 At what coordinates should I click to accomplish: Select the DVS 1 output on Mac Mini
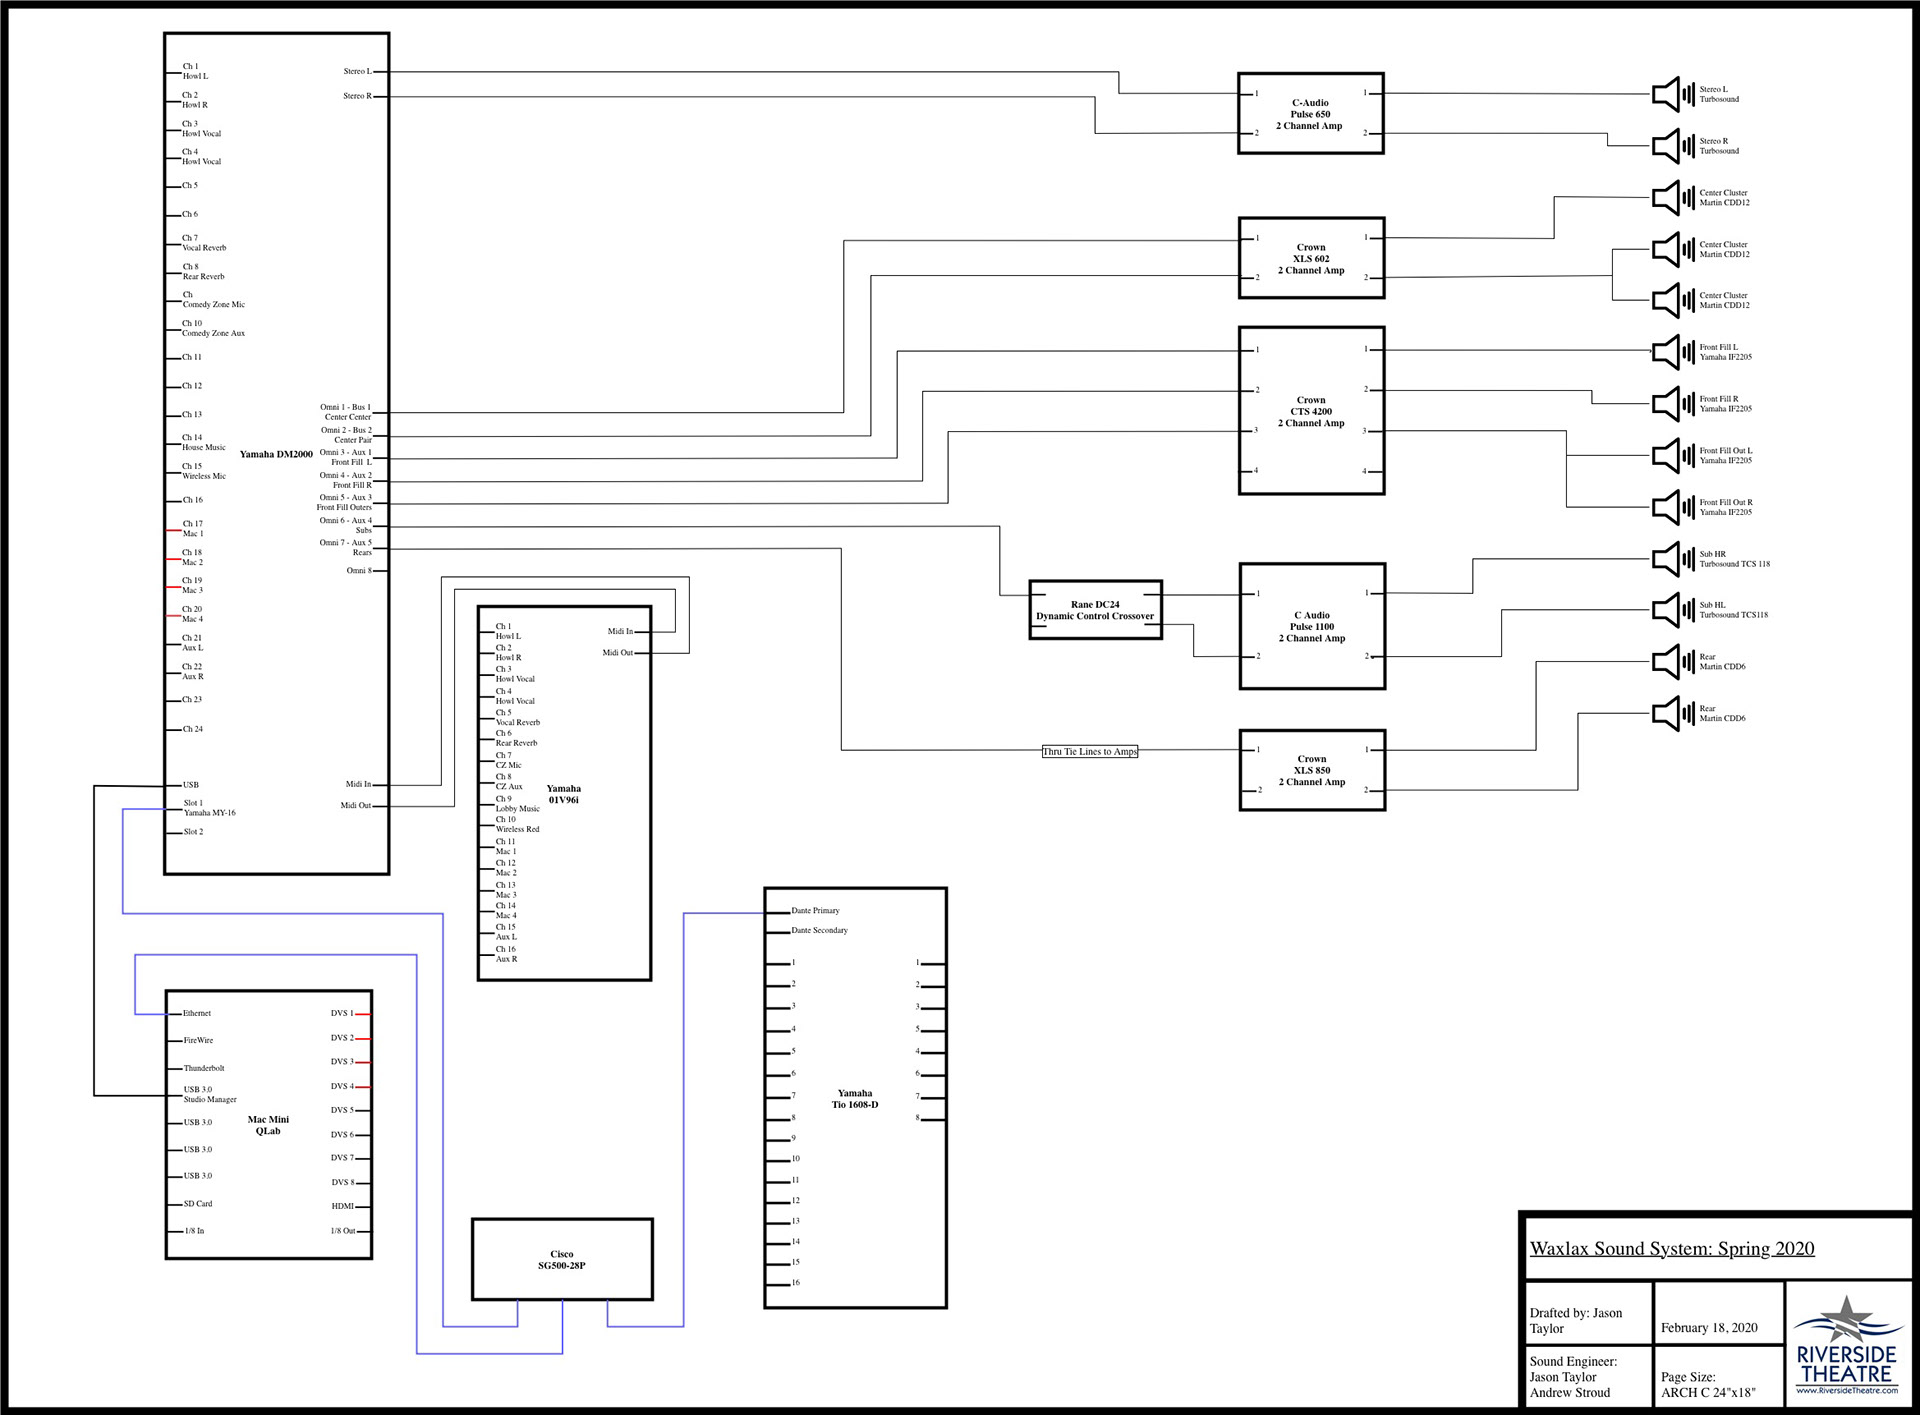(x=342, y=1014)
